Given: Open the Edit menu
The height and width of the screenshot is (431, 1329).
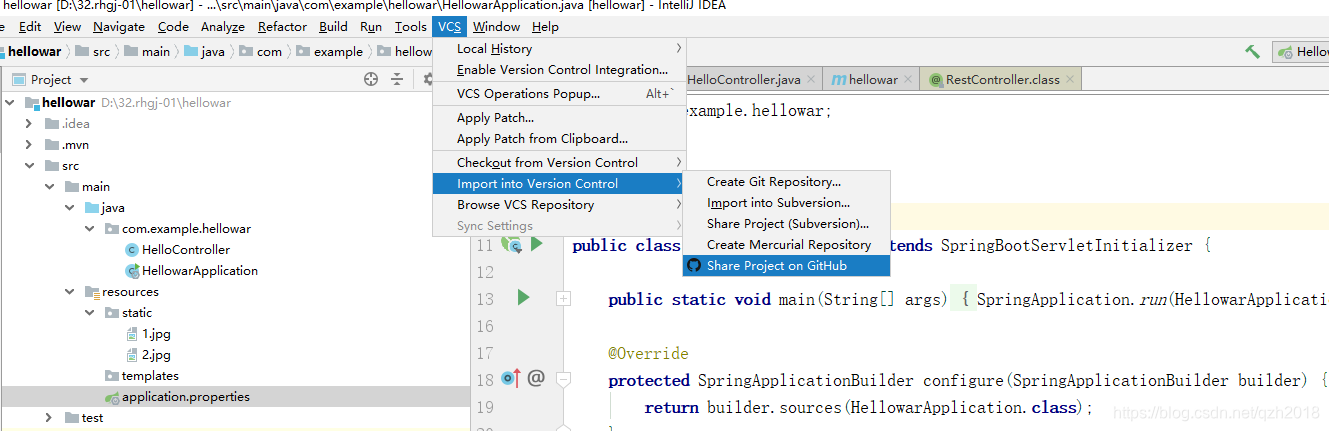Looking at the screenshot, I should (30, 27).
